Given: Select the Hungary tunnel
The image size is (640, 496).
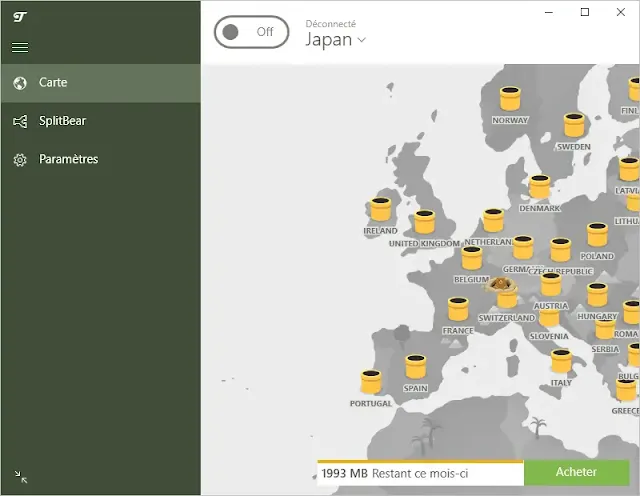Looking at the screenshot, I should [597, 295].
